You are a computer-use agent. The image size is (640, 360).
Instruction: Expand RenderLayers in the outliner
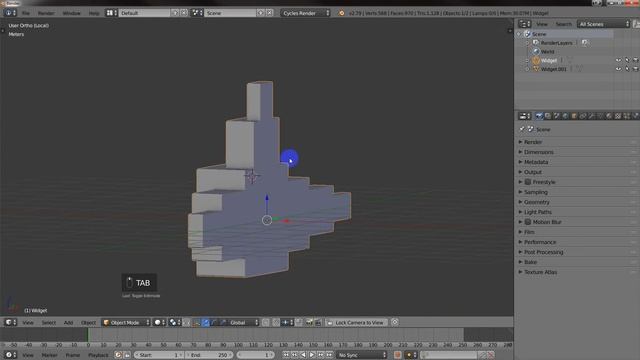pos(528,43)
